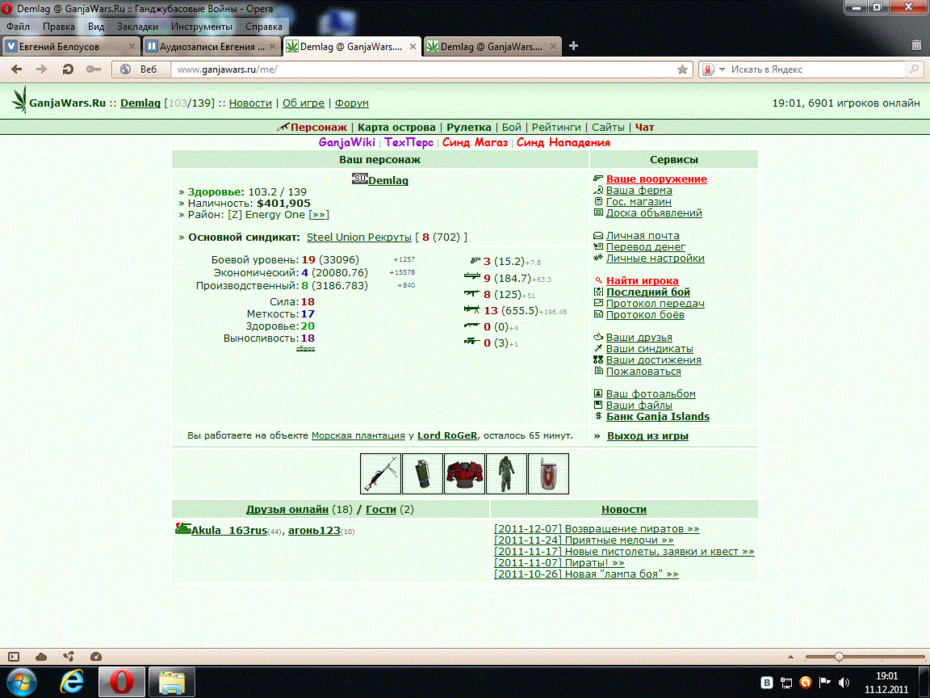
Task: Open GanjaWiki link
Action: (347, 142)
